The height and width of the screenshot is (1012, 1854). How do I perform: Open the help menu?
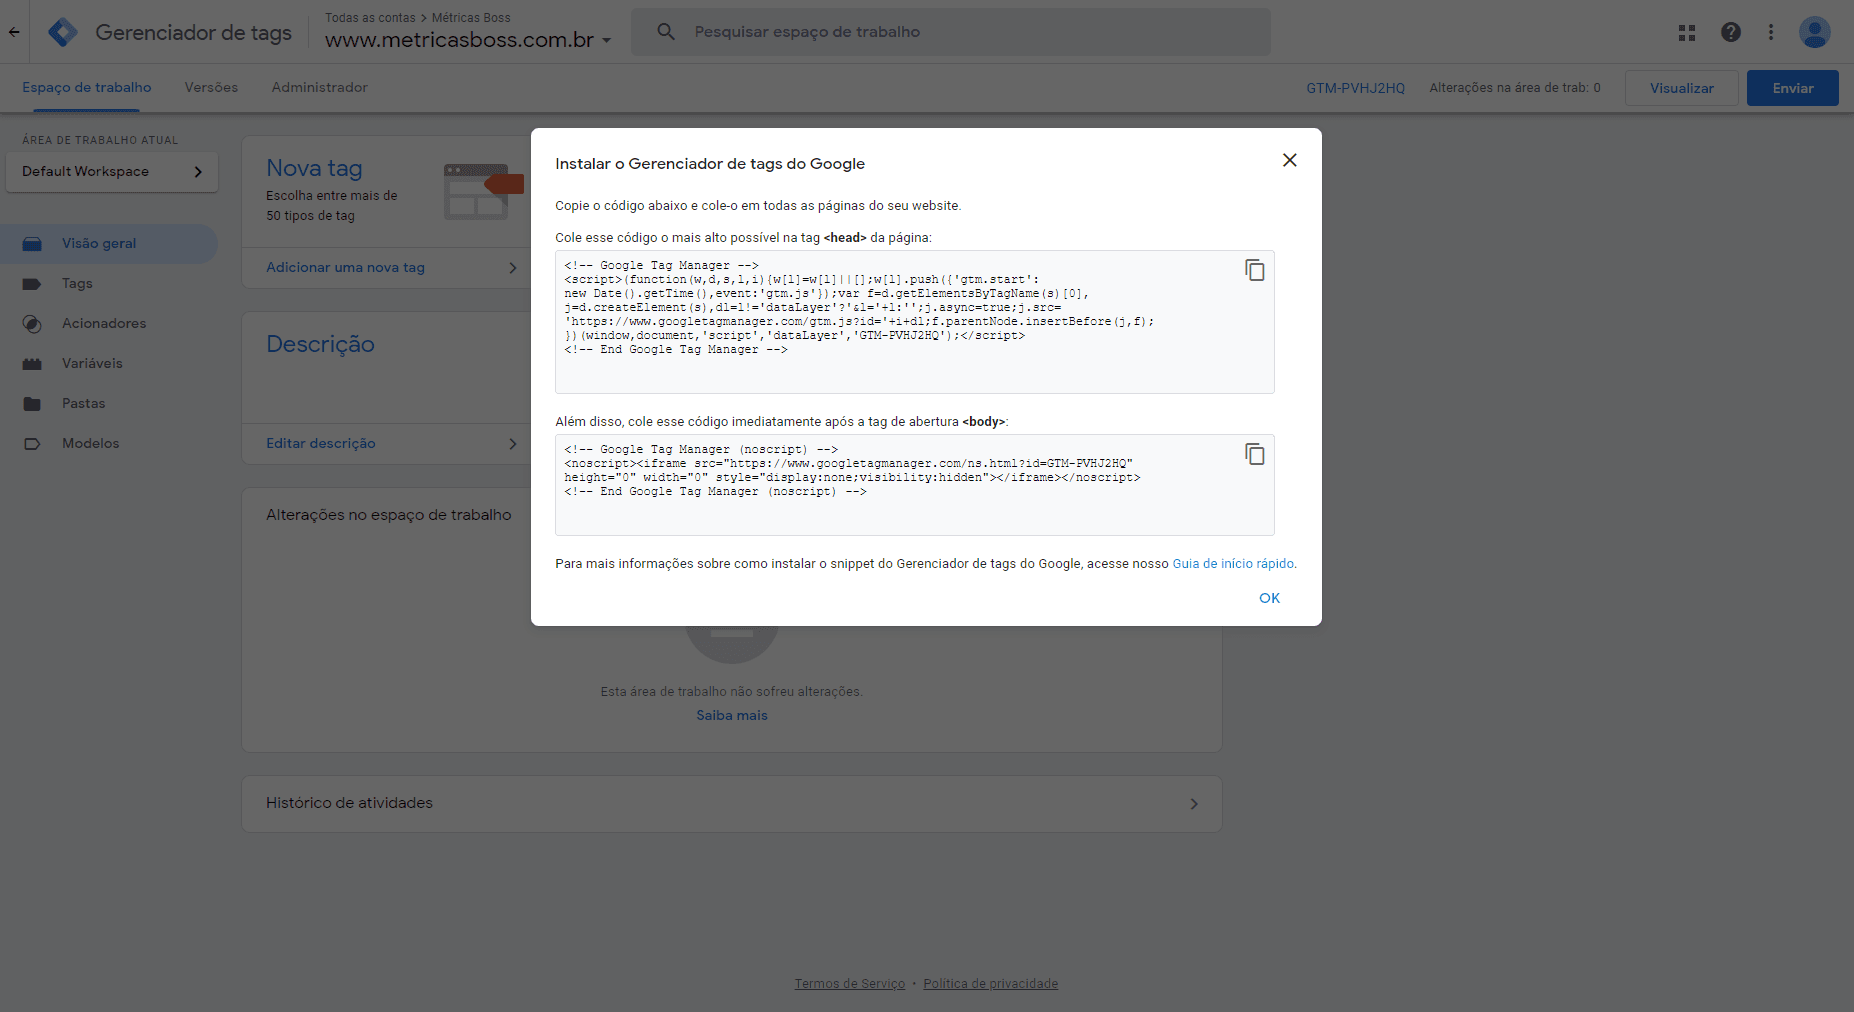[x=1731, y=32]
